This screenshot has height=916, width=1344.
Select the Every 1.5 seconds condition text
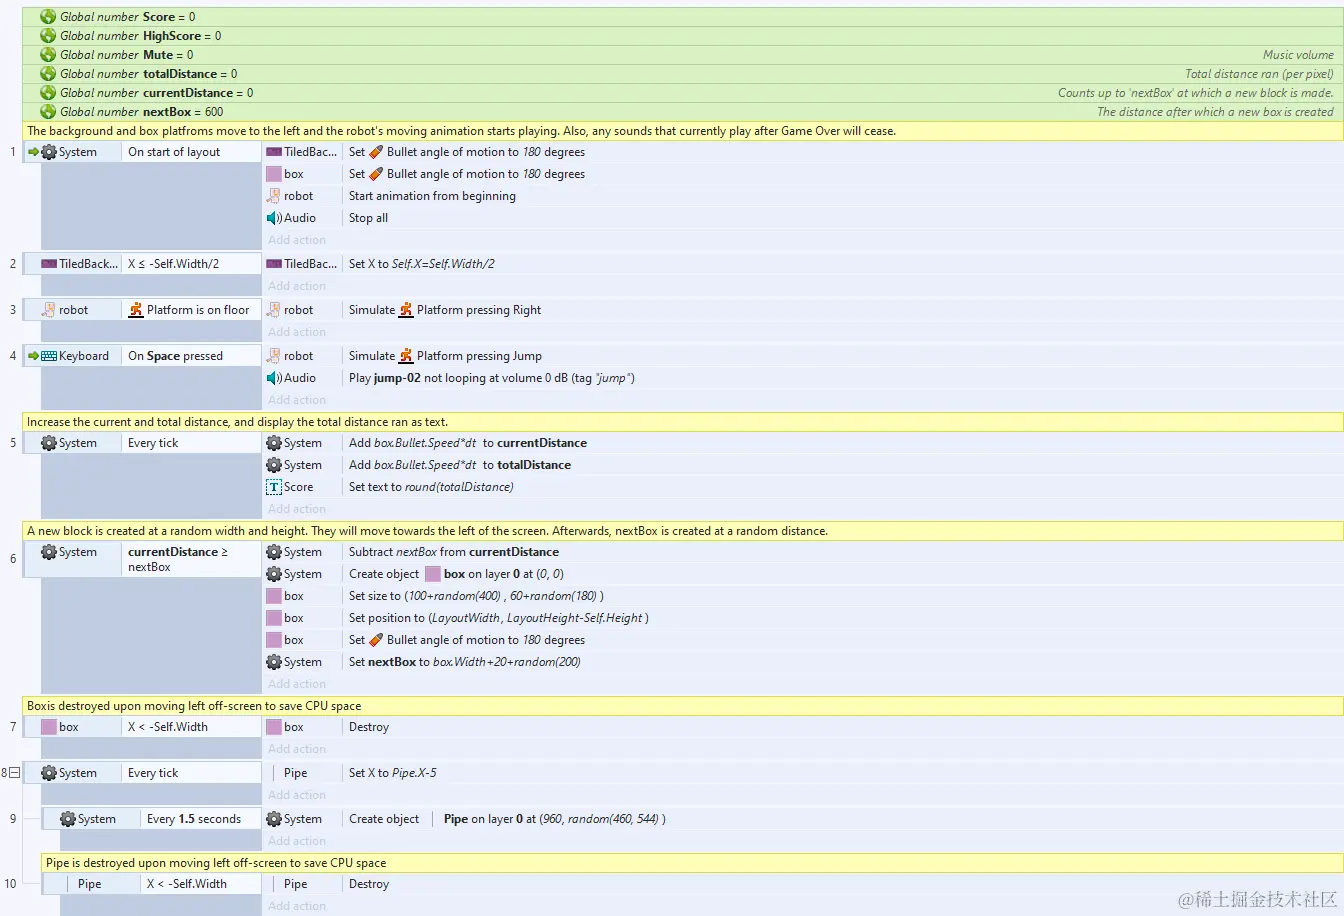[194, 819]
